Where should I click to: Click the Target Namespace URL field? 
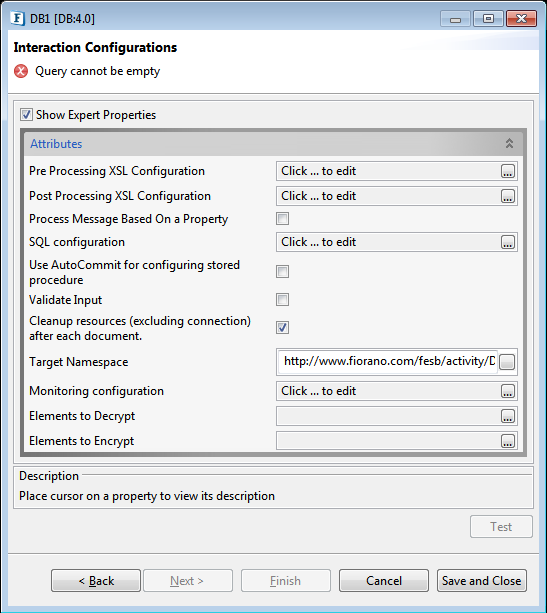388,361
